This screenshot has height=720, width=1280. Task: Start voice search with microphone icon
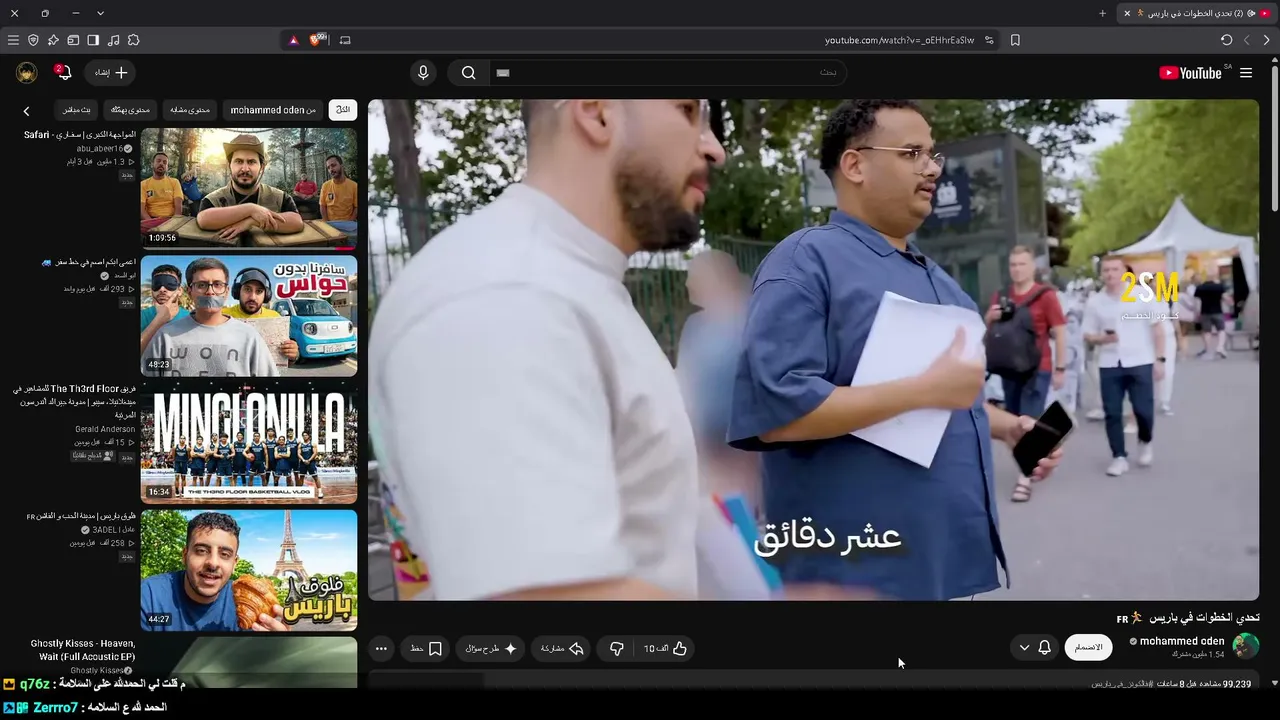tap(423, 72)
